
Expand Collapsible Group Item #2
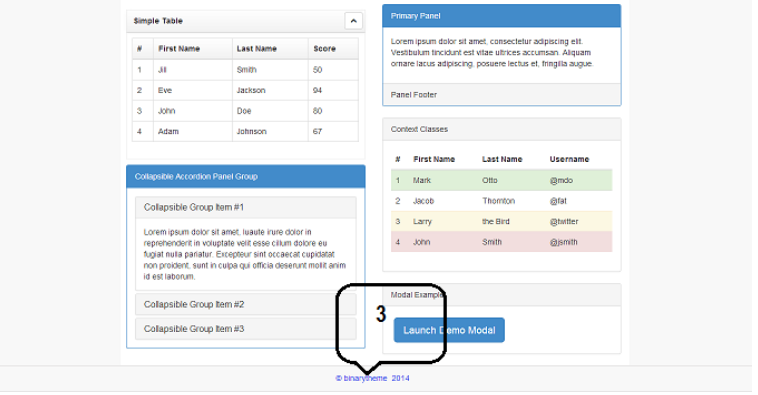click(194, 305)
